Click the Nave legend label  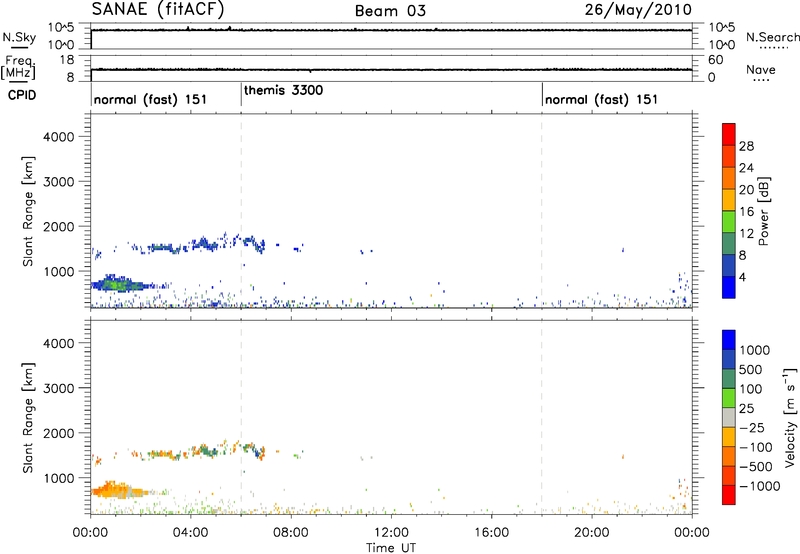(x=761, y=69)
